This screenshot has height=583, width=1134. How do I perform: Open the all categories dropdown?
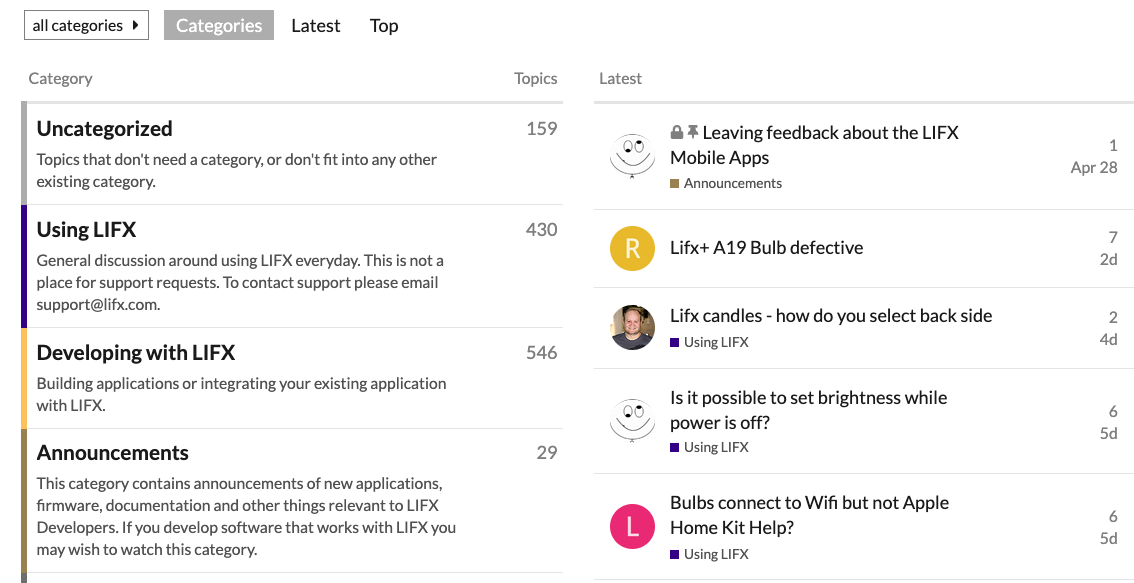coord(86,25)
